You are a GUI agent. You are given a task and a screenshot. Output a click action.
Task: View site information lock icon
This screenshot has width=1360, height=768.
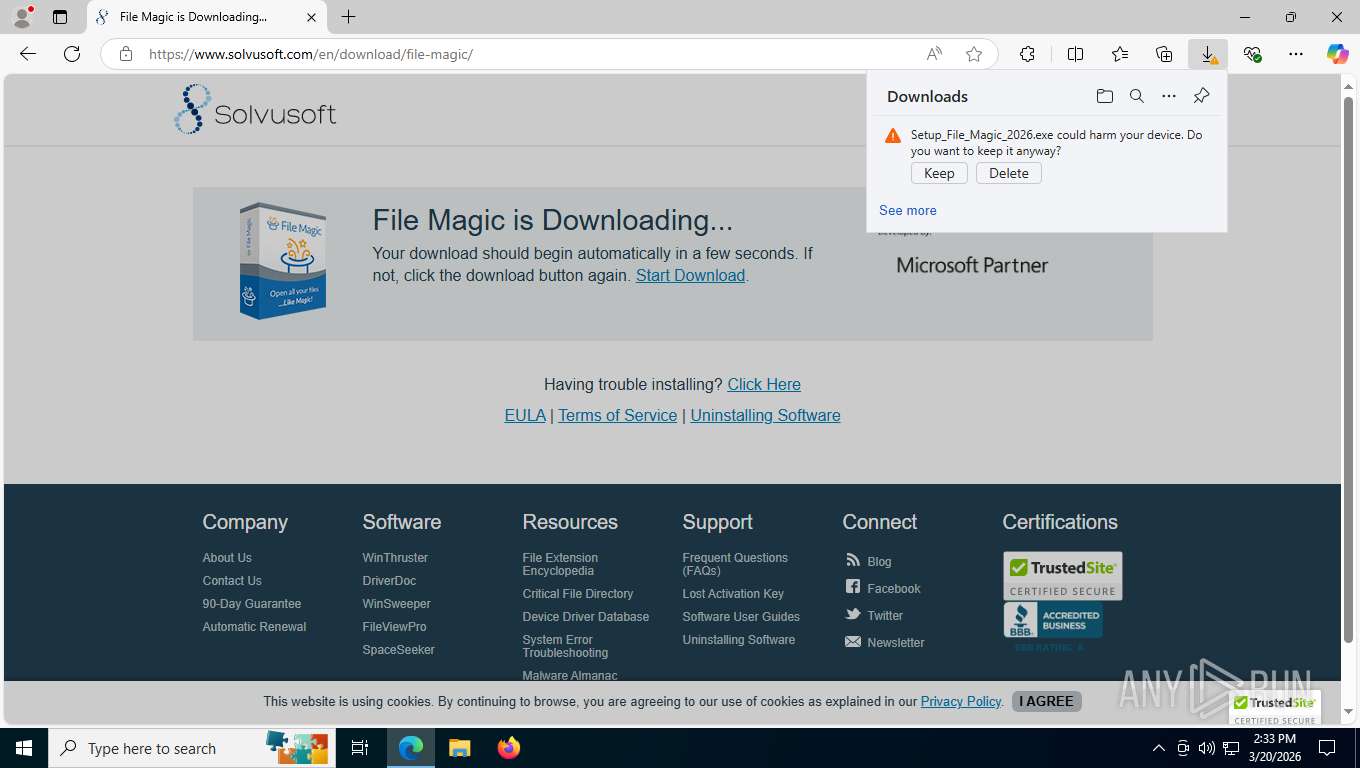pos(126,54)
